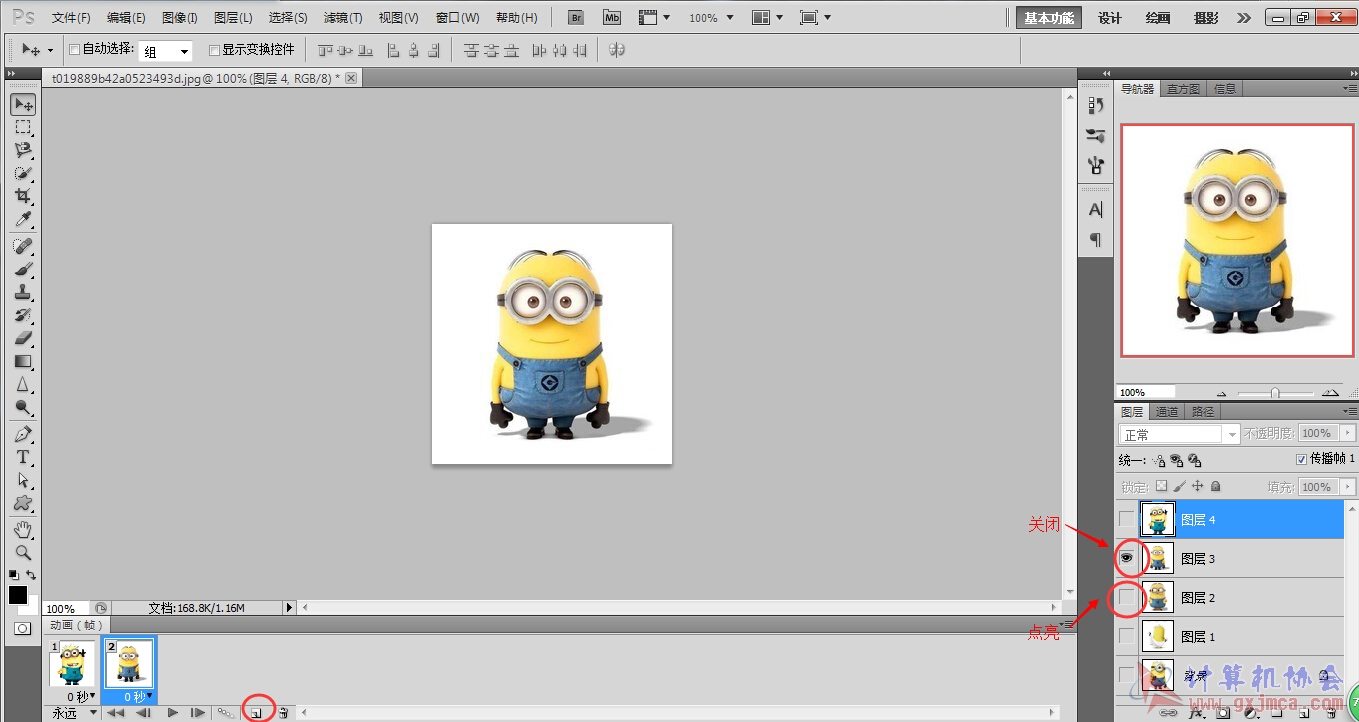Toggle Quick Mask mode icon
Screen dimensions: 1359x722
(22, 628)
